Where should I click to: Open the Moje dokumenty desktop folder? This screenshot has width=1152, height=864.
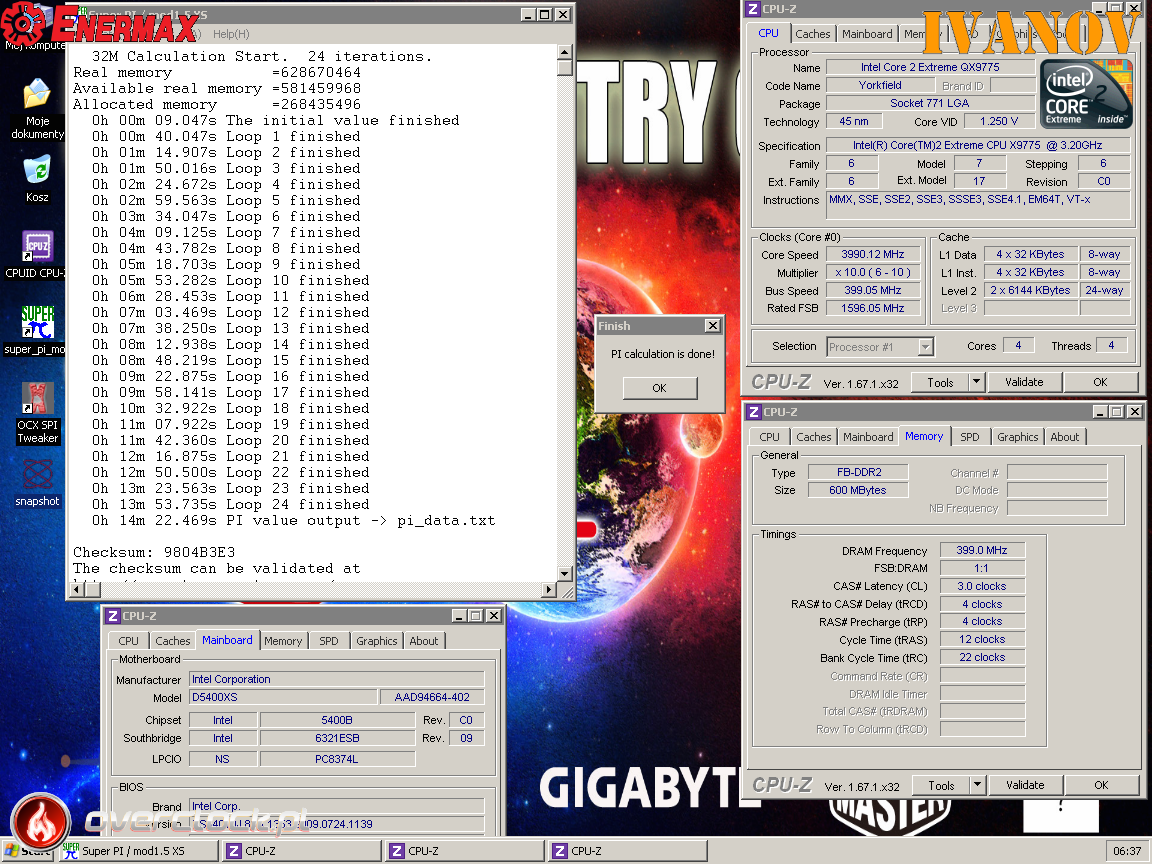[x=37, y=107]
